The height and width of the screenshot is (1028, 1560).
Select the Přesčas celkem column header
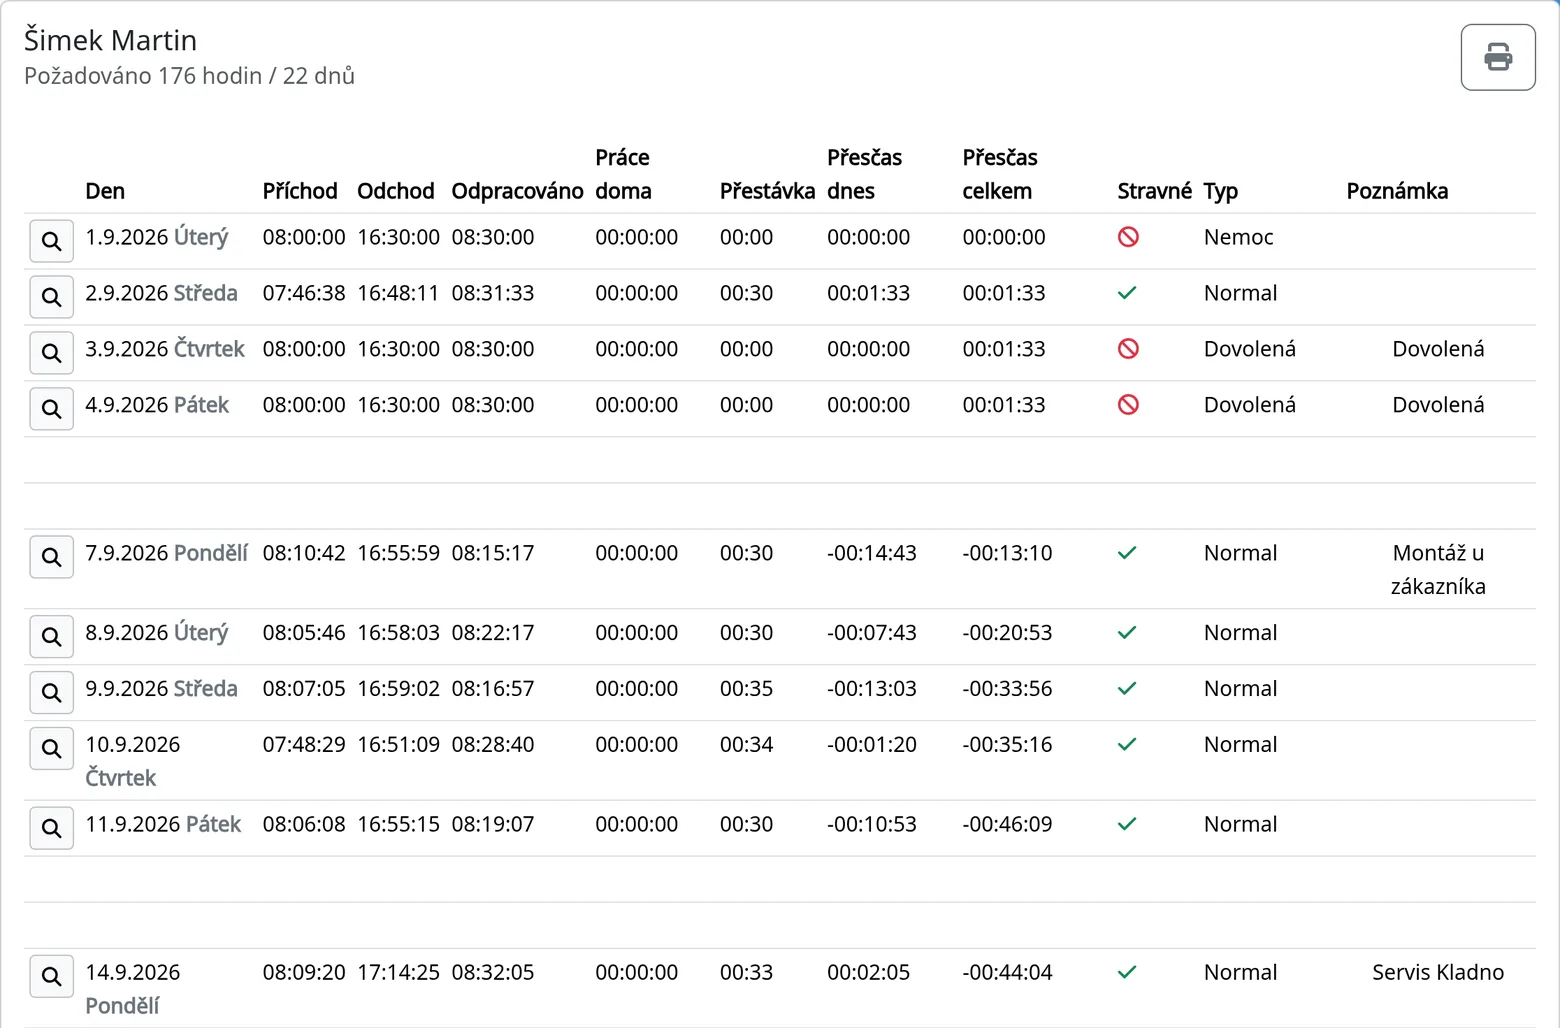point(1000,174)
